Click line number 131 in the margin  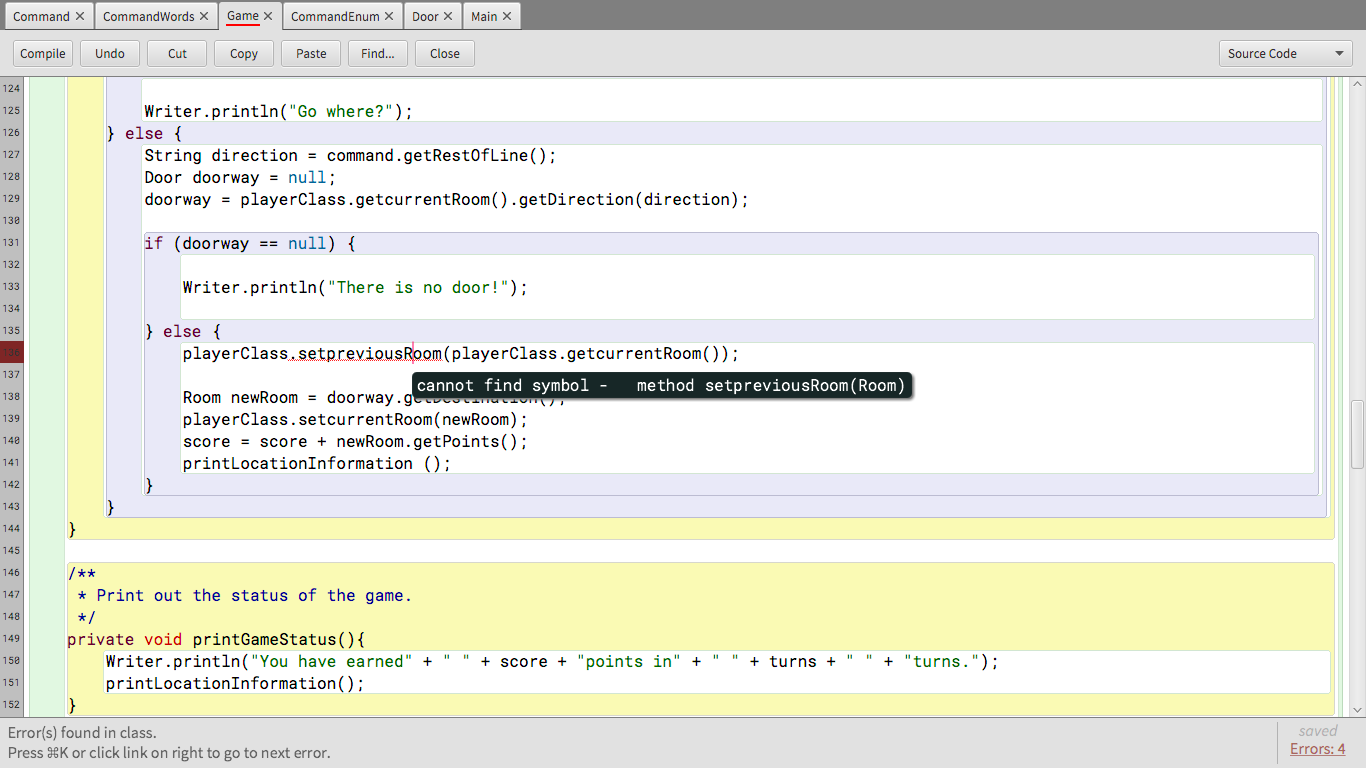click(12, 243)
